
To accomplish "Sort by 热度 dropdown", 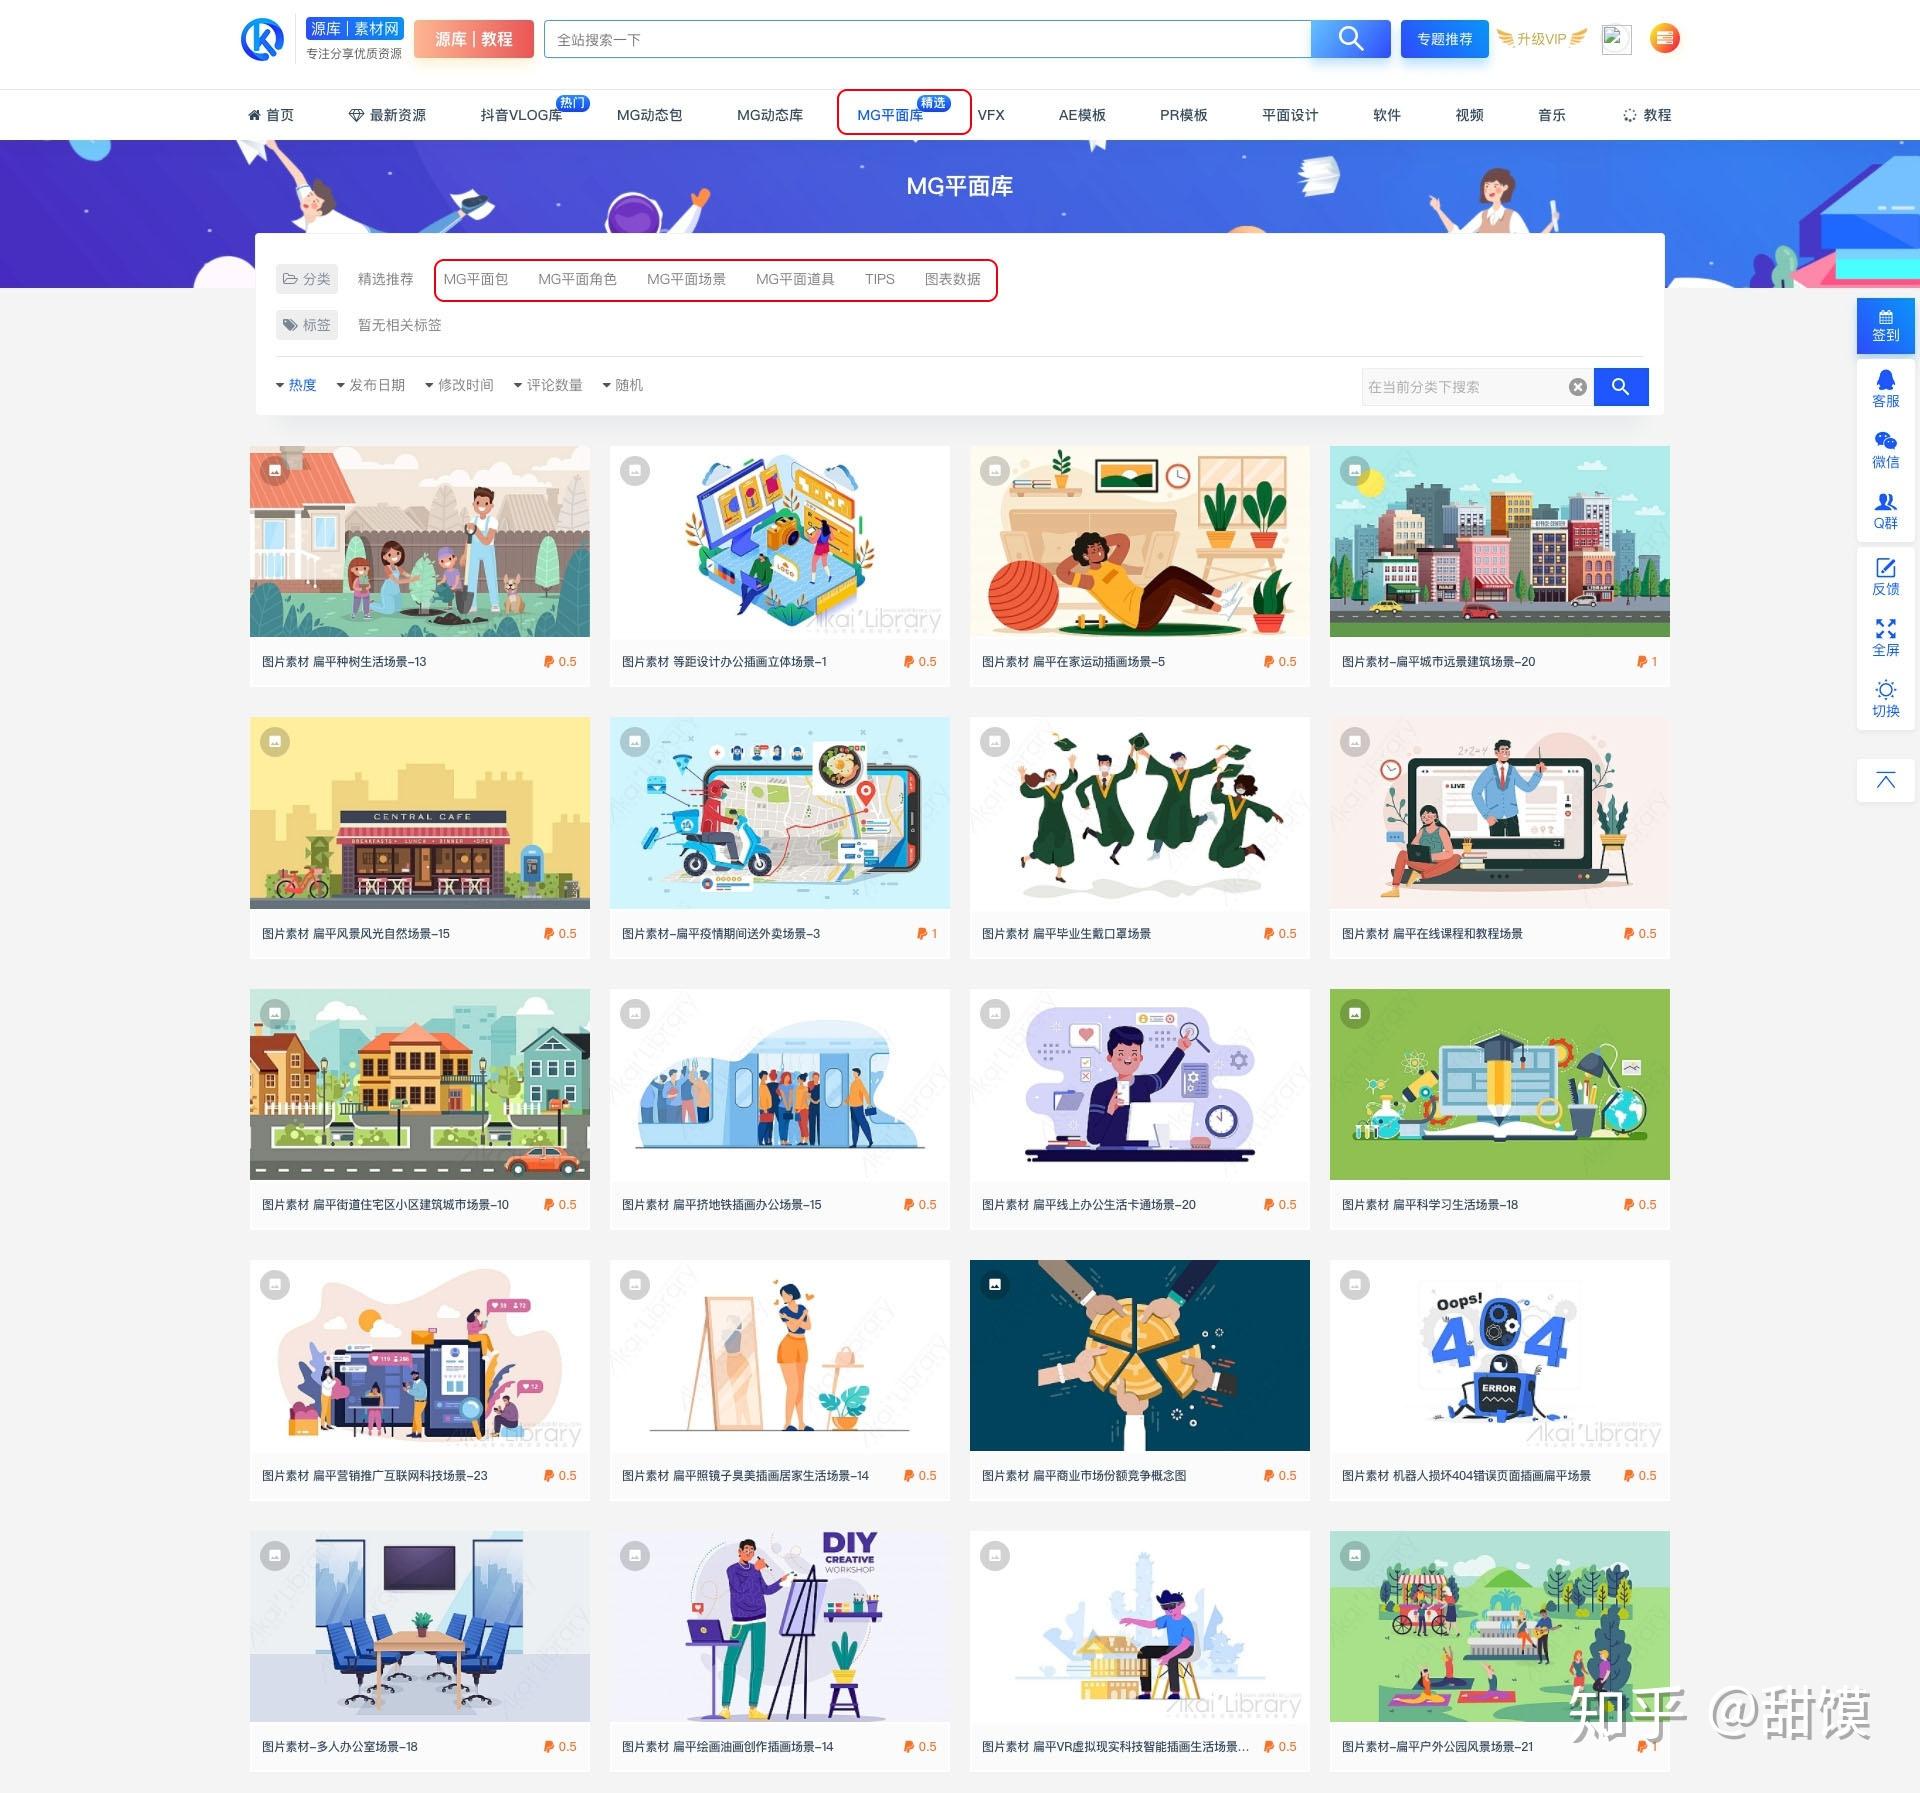I will [296, 385].
